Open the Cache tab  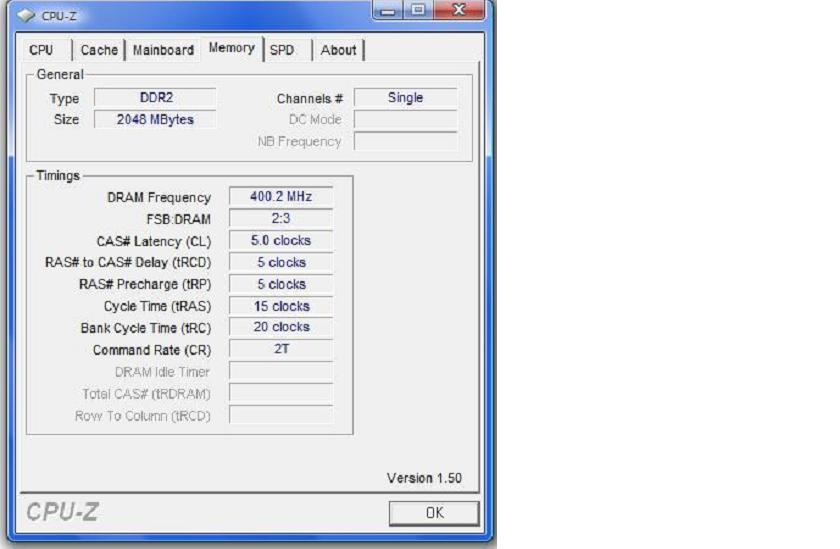(99, 50)
